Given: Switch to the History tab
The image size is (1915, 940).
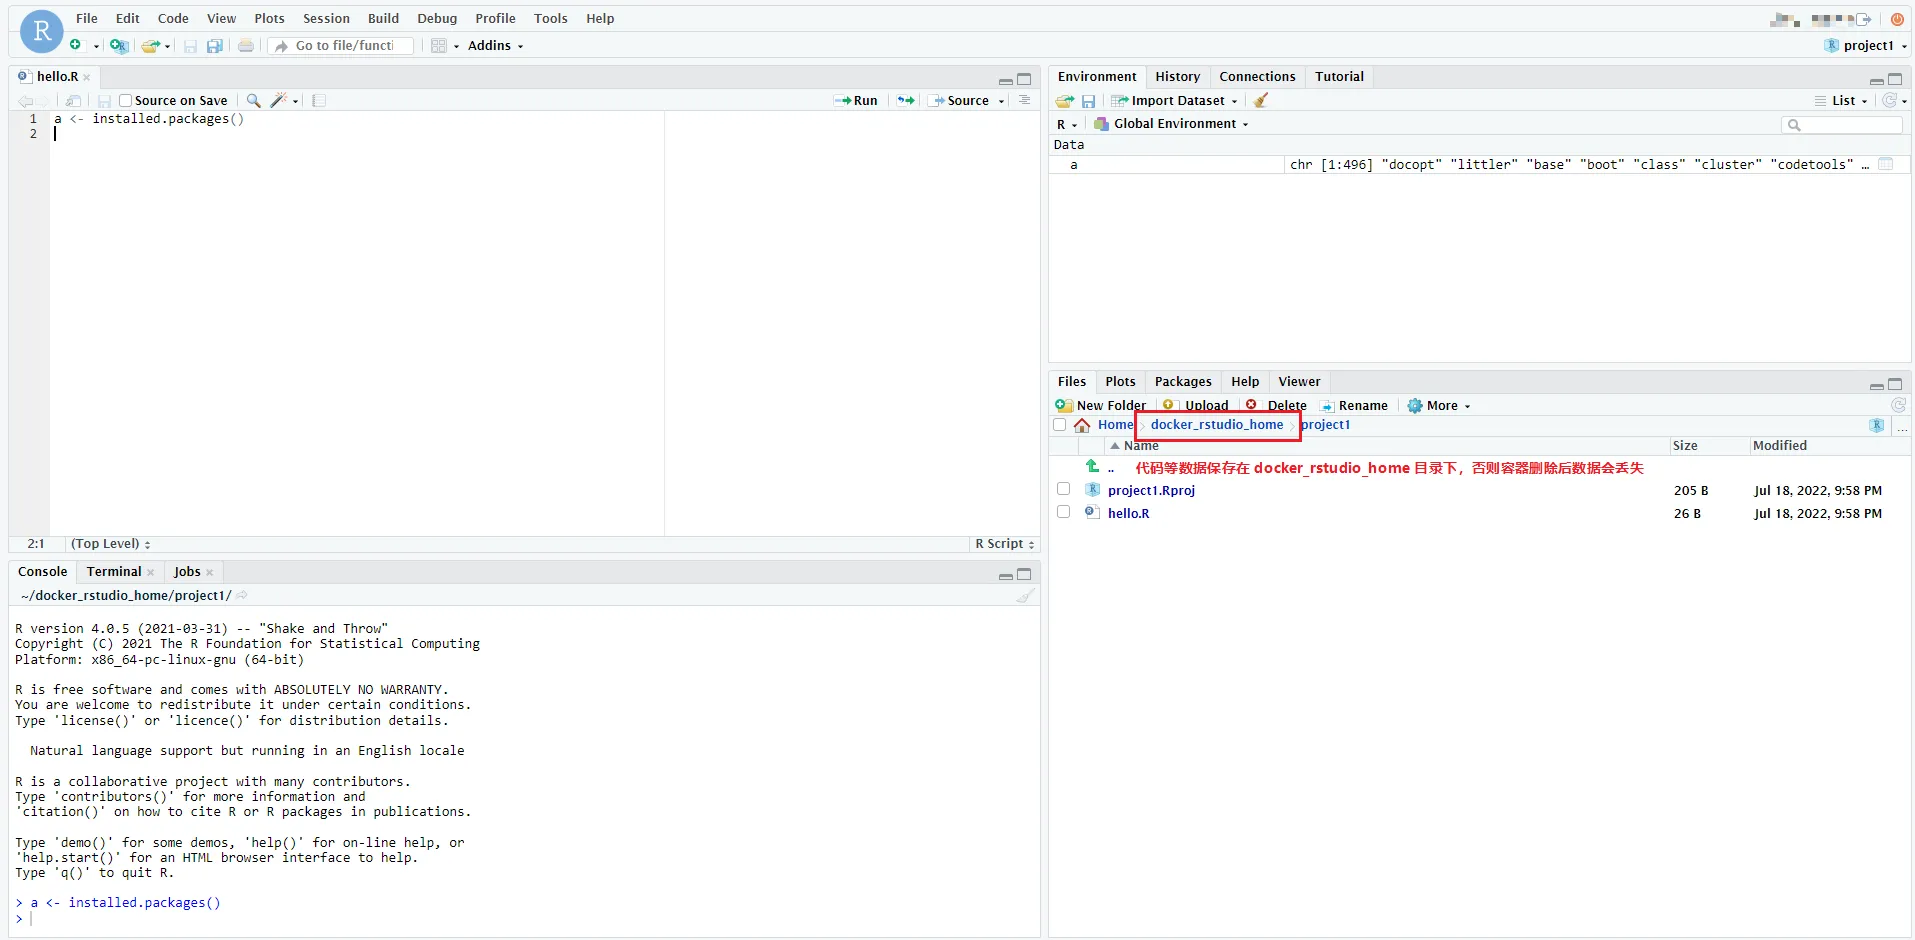Looking at the screenshot, I should pos(1177,76).
